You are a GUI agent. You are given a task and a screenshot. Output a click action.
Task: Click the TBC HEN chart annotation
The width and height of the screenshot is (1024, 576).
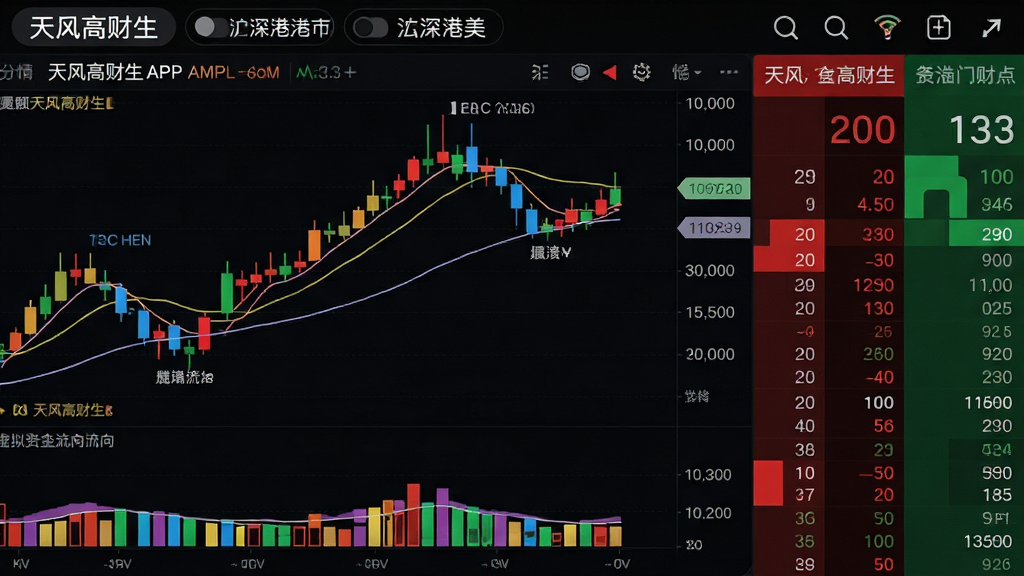coord(120,240)
